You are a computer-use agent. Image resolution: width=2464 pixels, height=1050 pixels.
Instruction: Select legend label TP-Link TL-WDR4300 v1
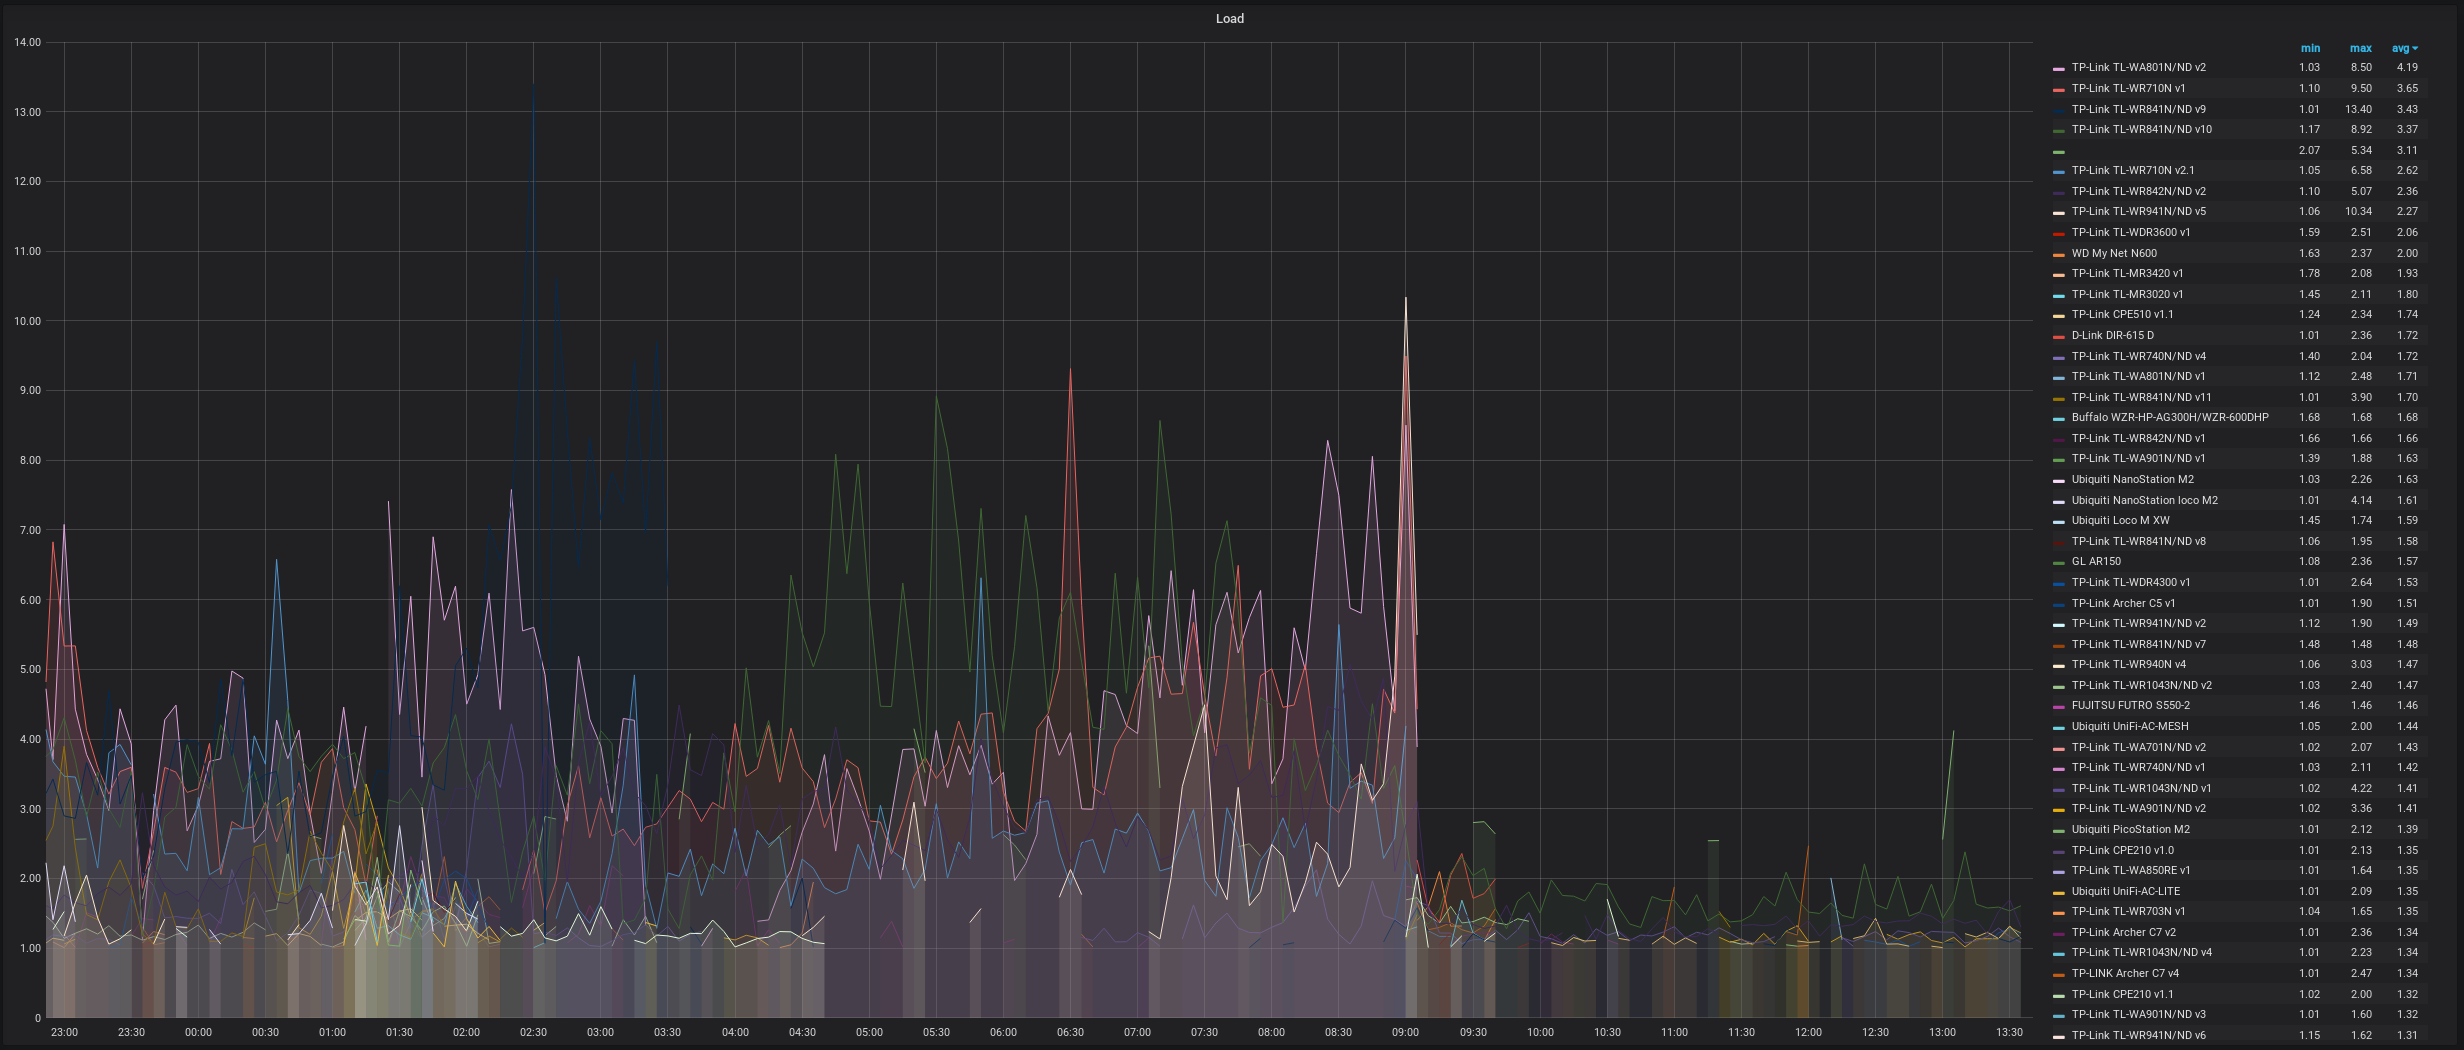click(x=2130, y=582)
